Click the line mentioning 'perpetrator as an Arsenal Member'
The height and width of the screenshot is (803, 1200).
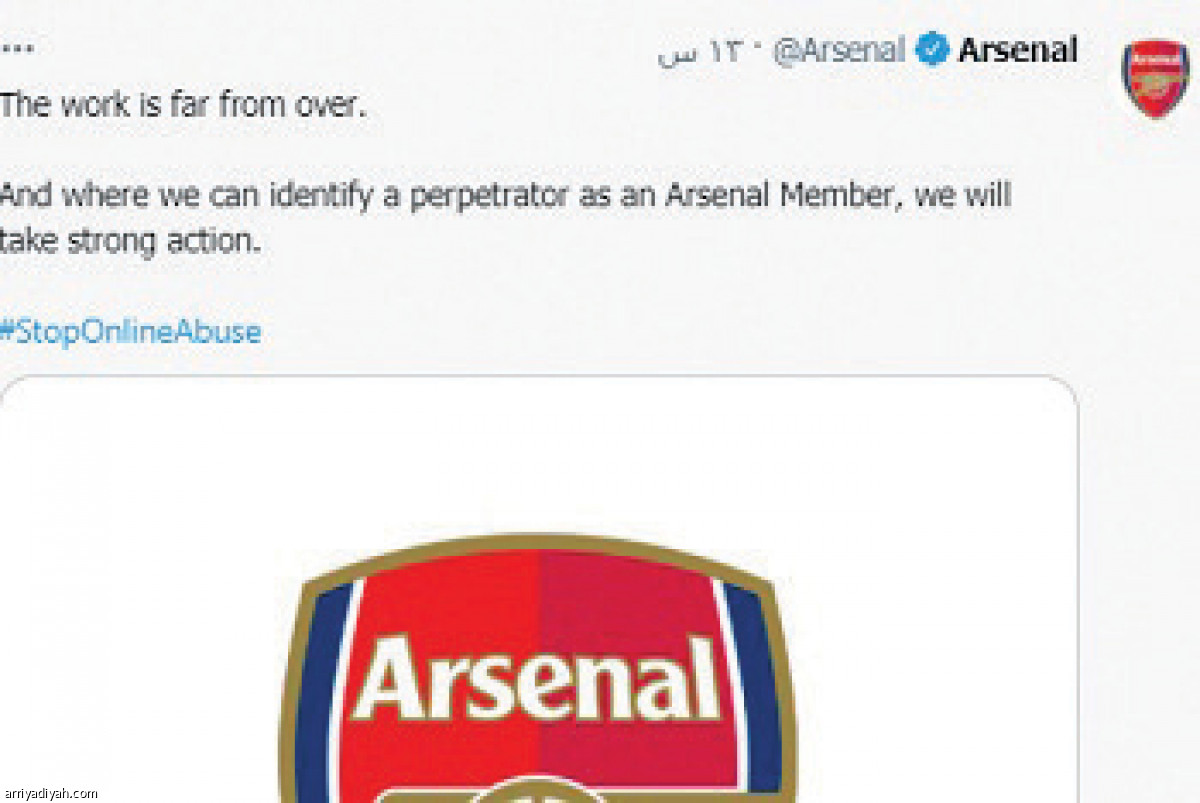pyautogui.click(x=505, y=196)
